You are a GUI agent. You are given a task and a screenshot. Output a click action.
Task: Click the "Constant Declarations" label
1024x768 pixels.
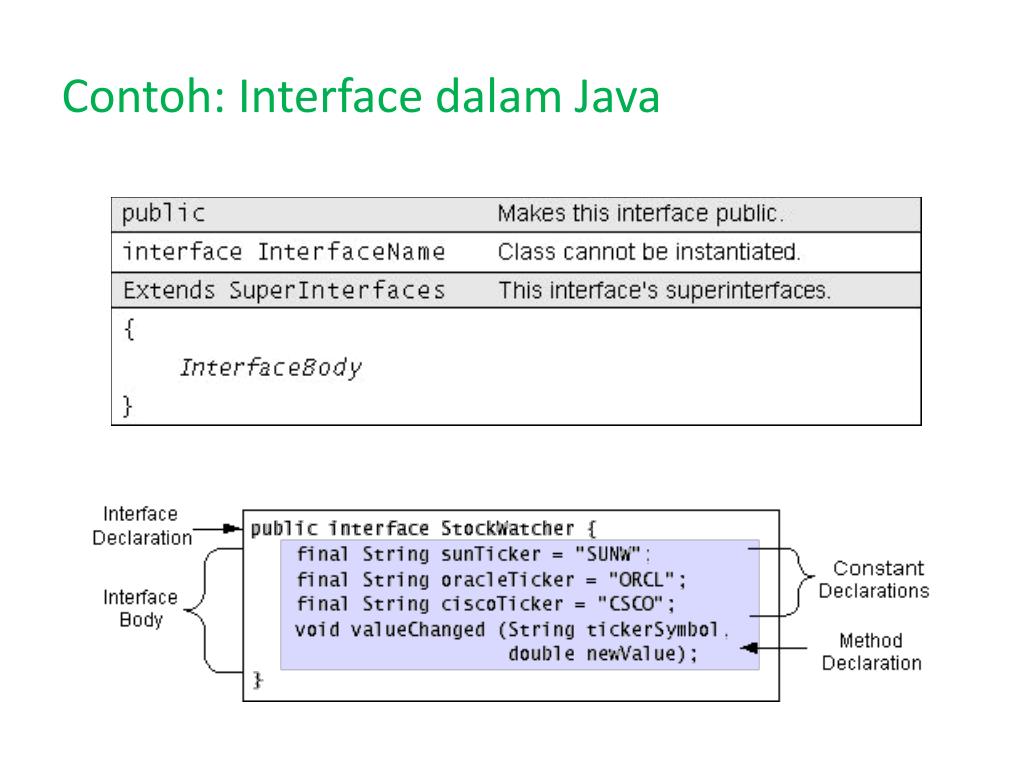tap(874, 580)
